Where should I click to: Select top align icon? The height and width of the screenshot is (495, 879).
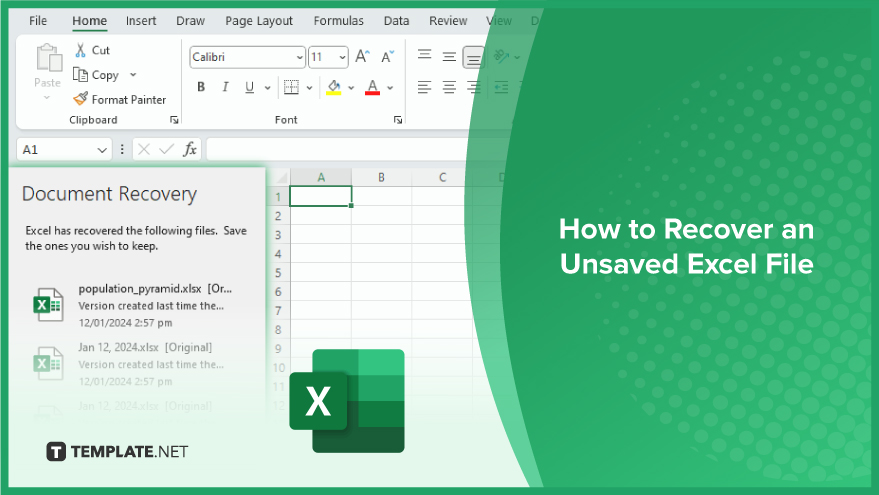coord(424,55)
